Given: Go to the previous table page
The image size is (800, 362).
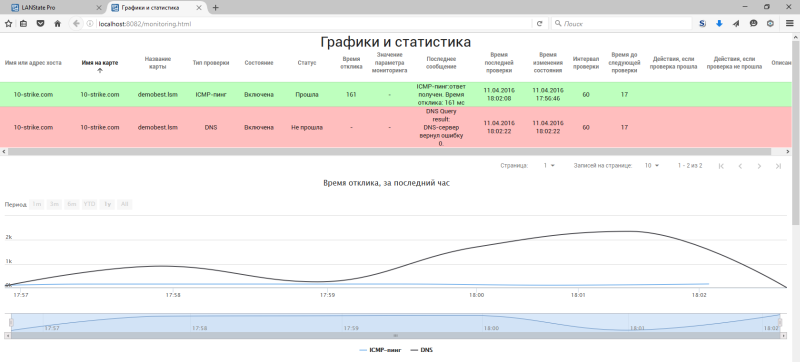Looking at the screenshot, I should (740, 166).
